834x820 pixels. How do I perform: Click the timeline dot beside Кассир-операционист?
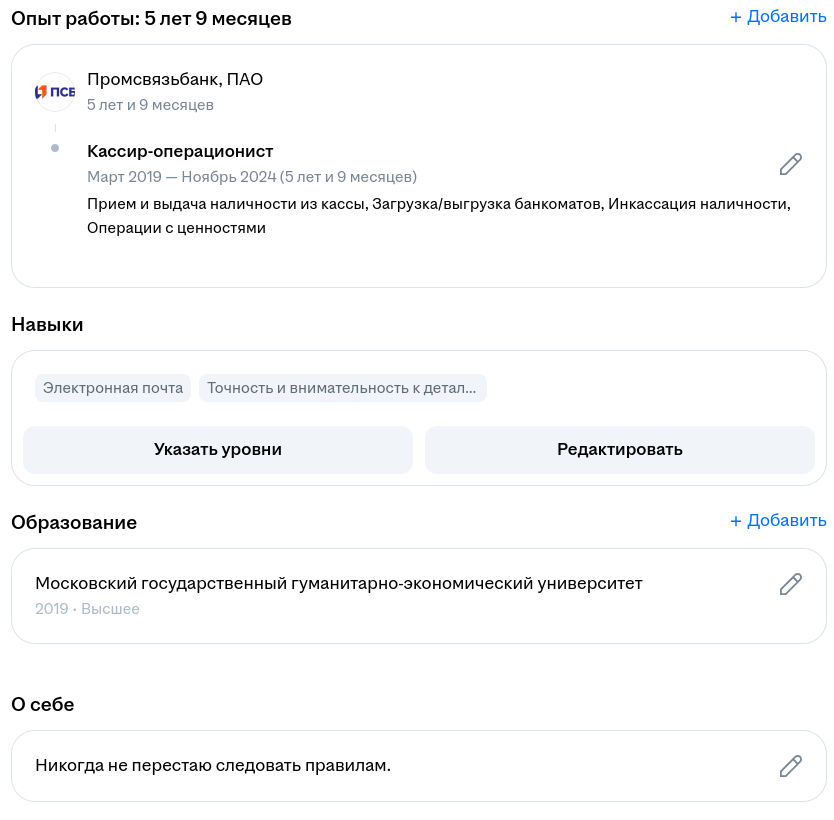click(55, 148)
